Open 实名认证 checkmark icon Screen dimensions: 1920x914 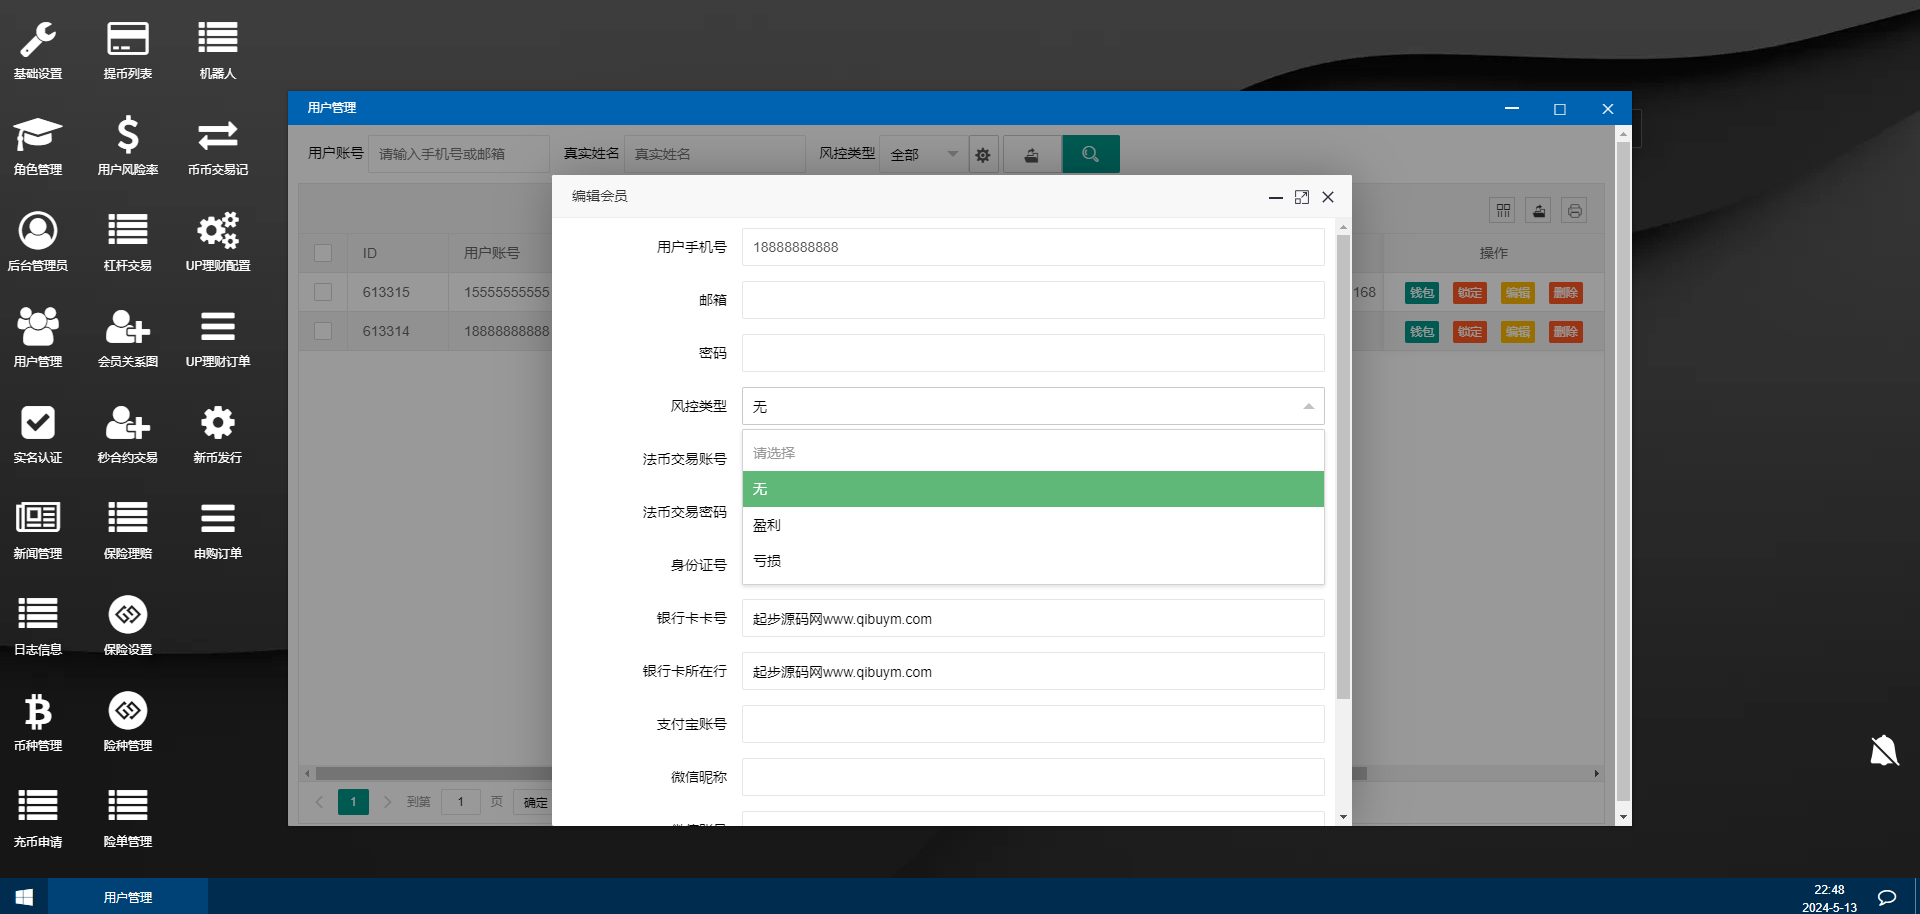[x=38, y=424]
